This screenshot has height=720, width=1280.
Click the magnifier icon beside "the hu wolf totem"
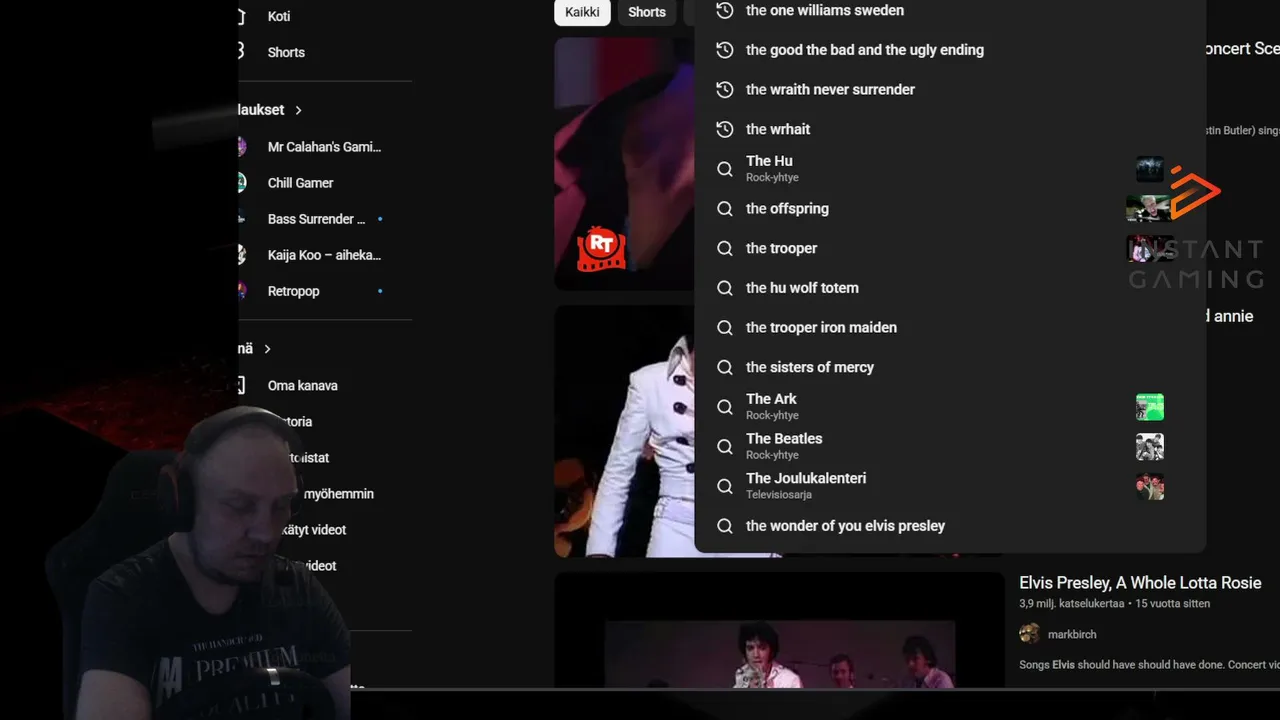[725, 288]
